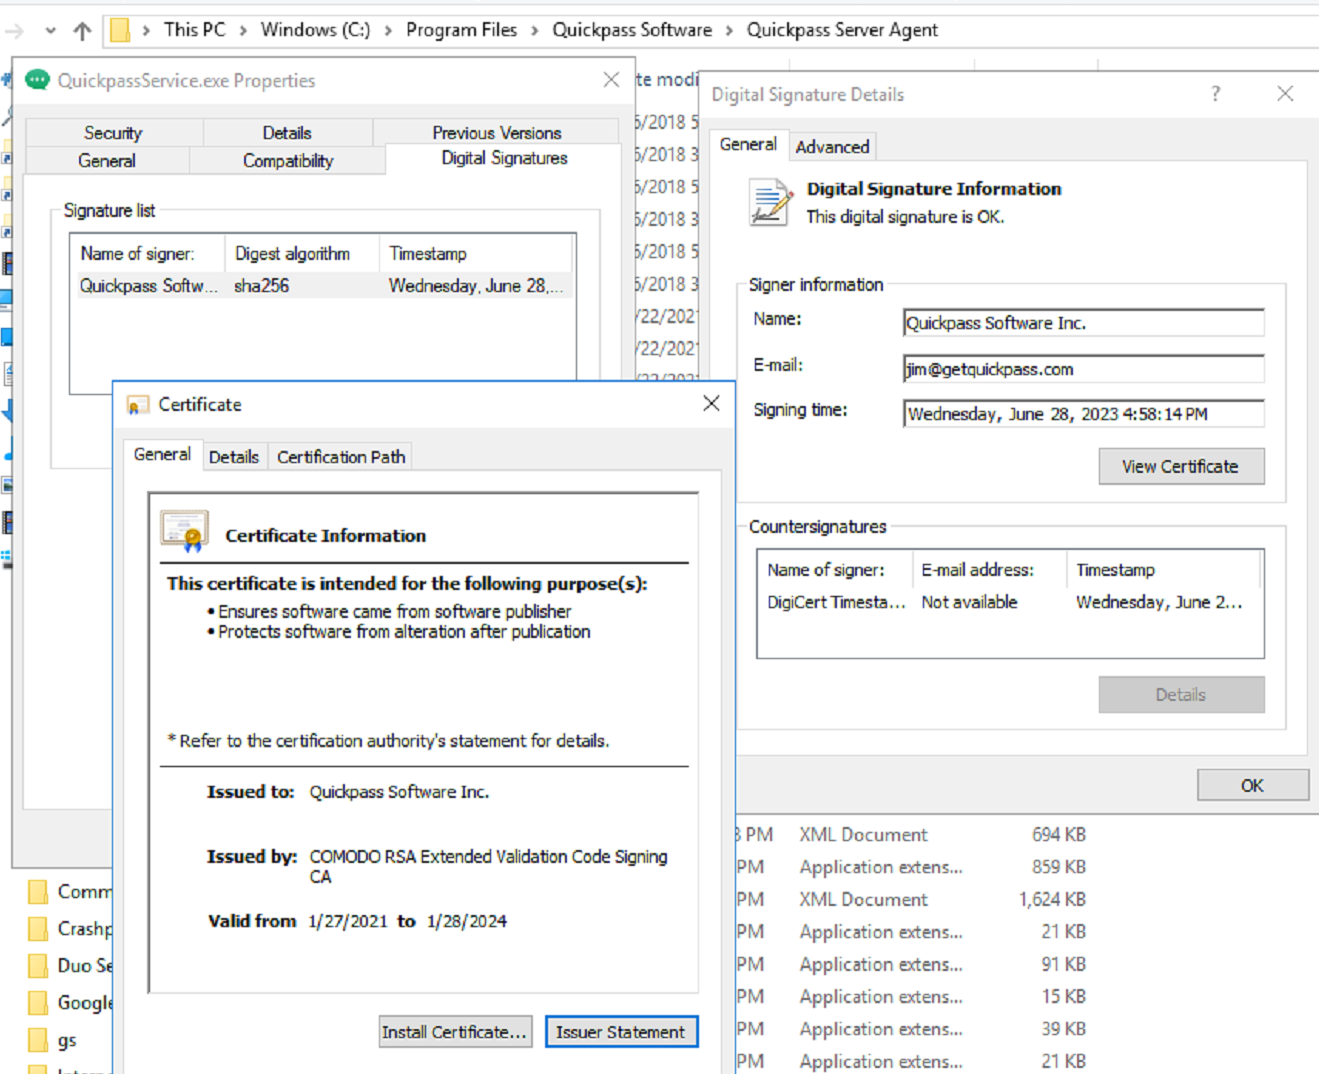Click the Digest algorithm column header
Image resolution: width=1319 pixels, height=1074 pixels.
pyautogui.click(x=302, y=254)
